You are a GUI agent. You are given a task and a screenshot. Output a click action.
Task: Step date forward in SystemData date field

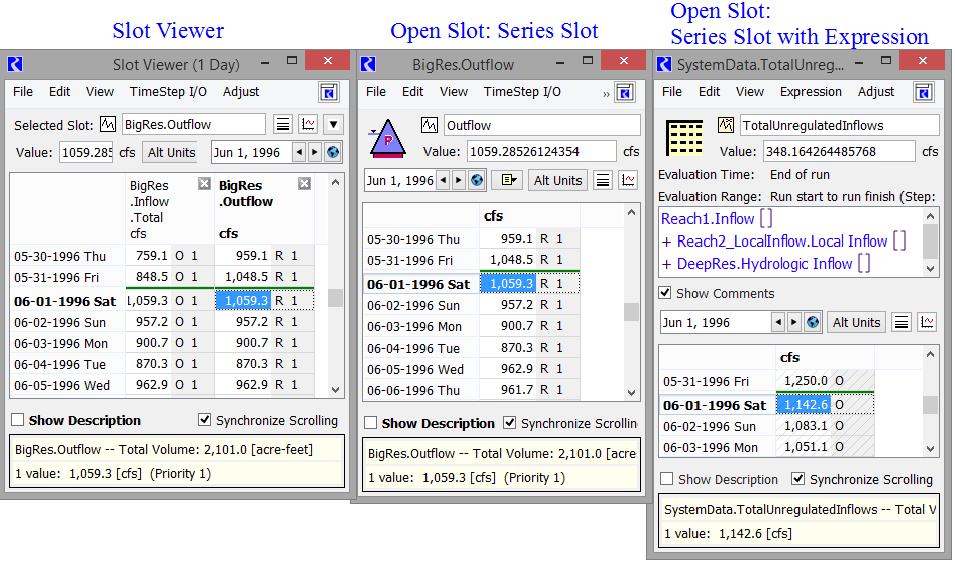[794, 322]
